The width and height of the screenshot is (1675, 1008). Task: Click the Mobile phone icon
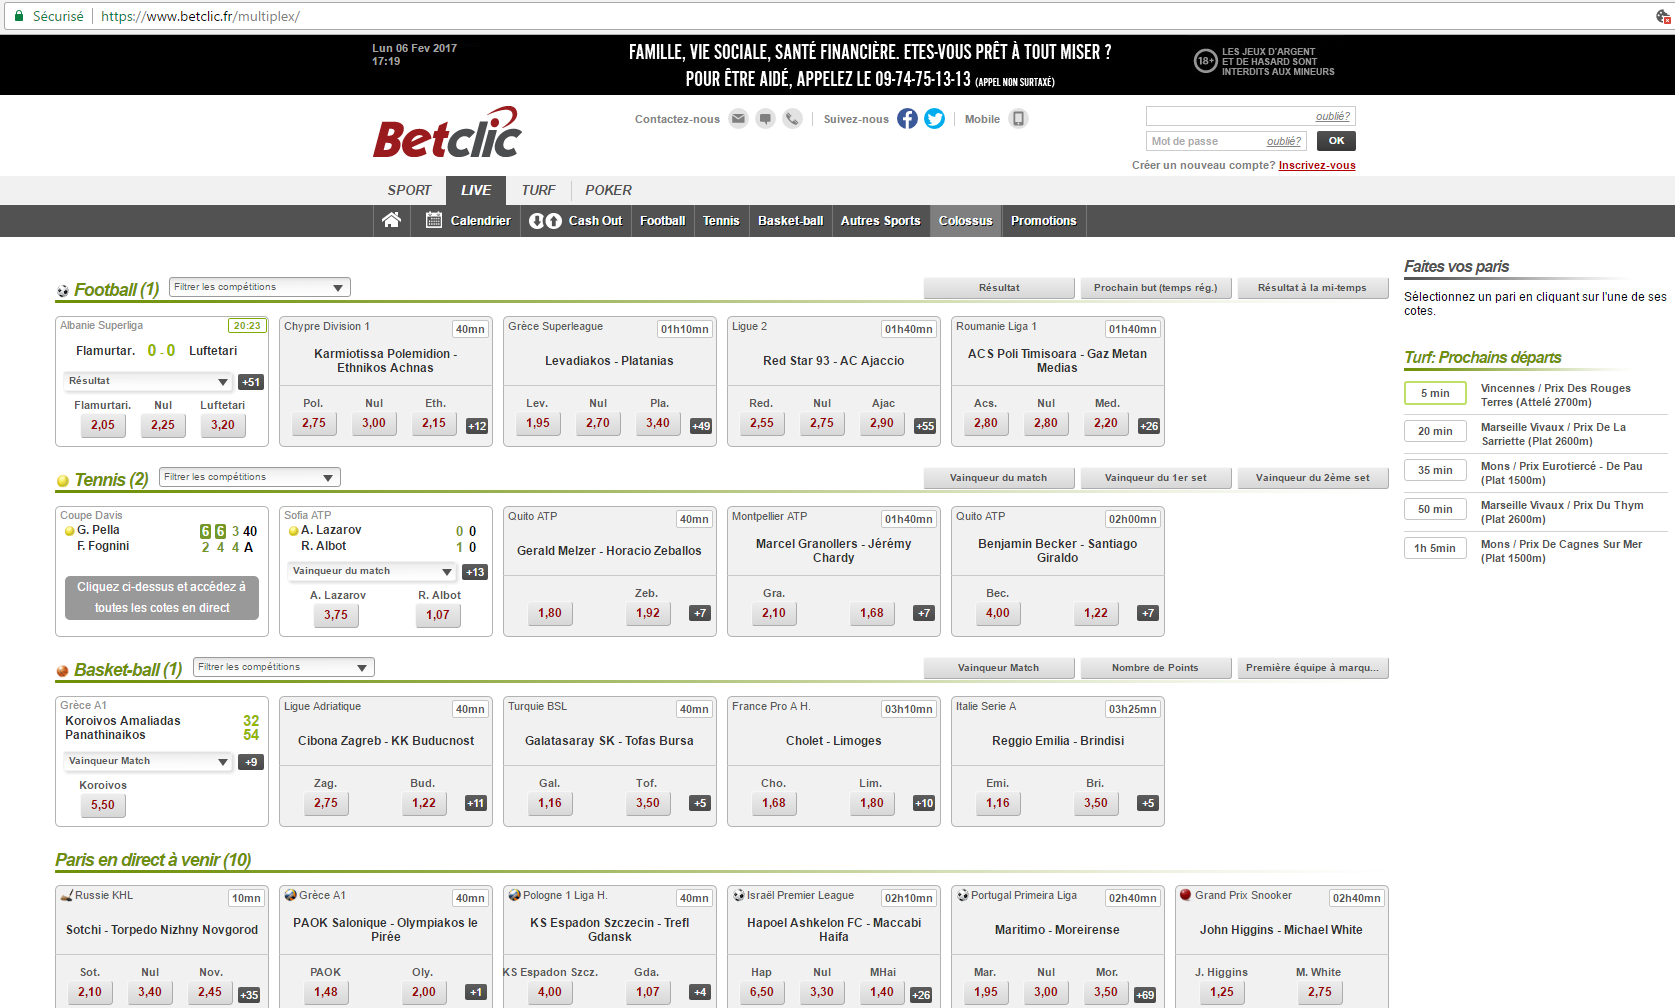point(1018,118)
